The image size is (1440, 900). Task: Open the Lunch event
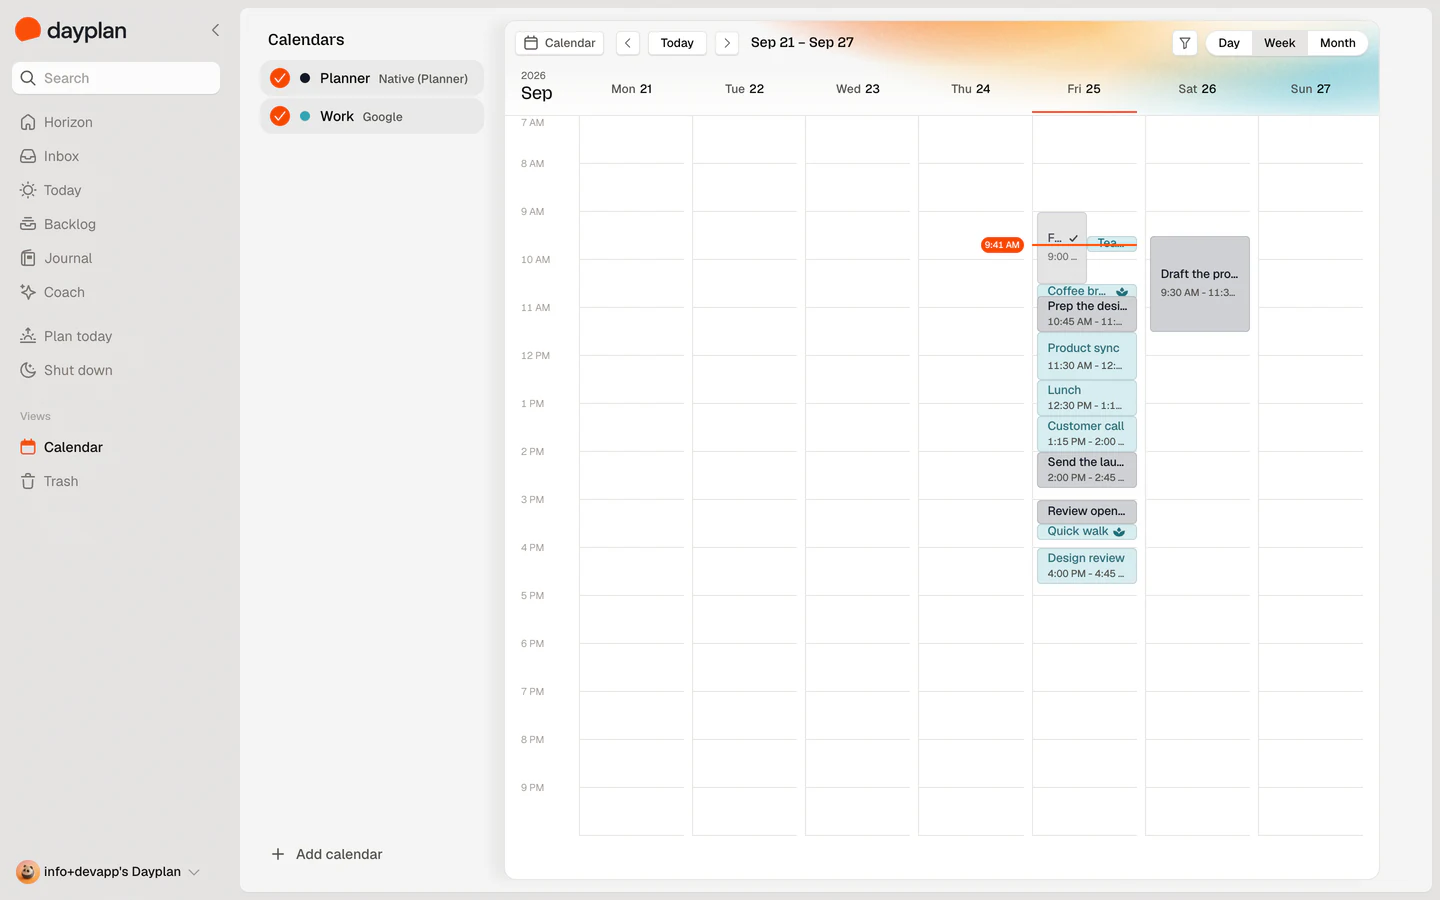click(x=1087, y=397)
